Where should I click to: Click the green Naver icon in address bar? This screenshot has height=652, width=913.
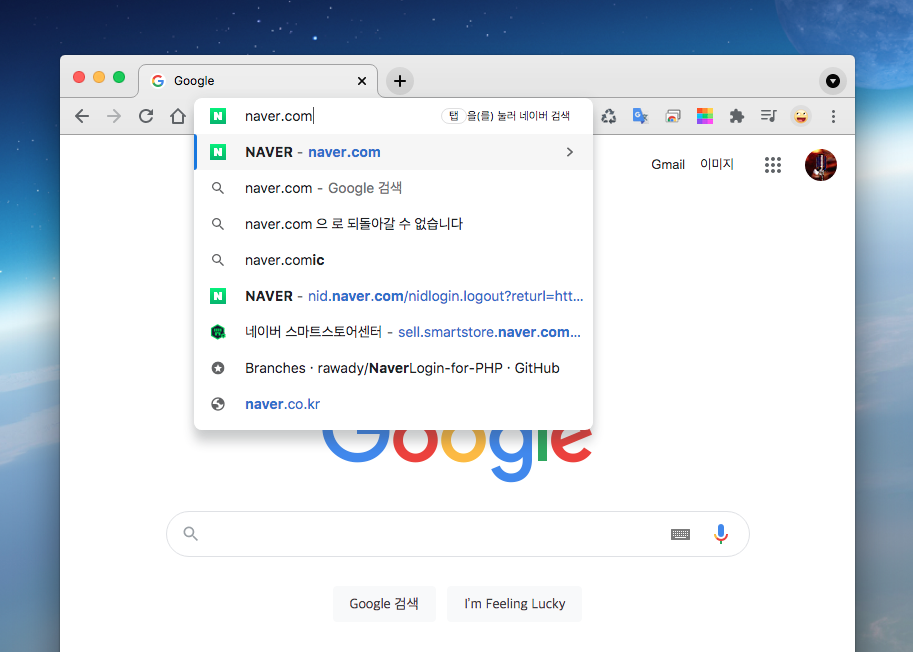(x=218, y=116)
